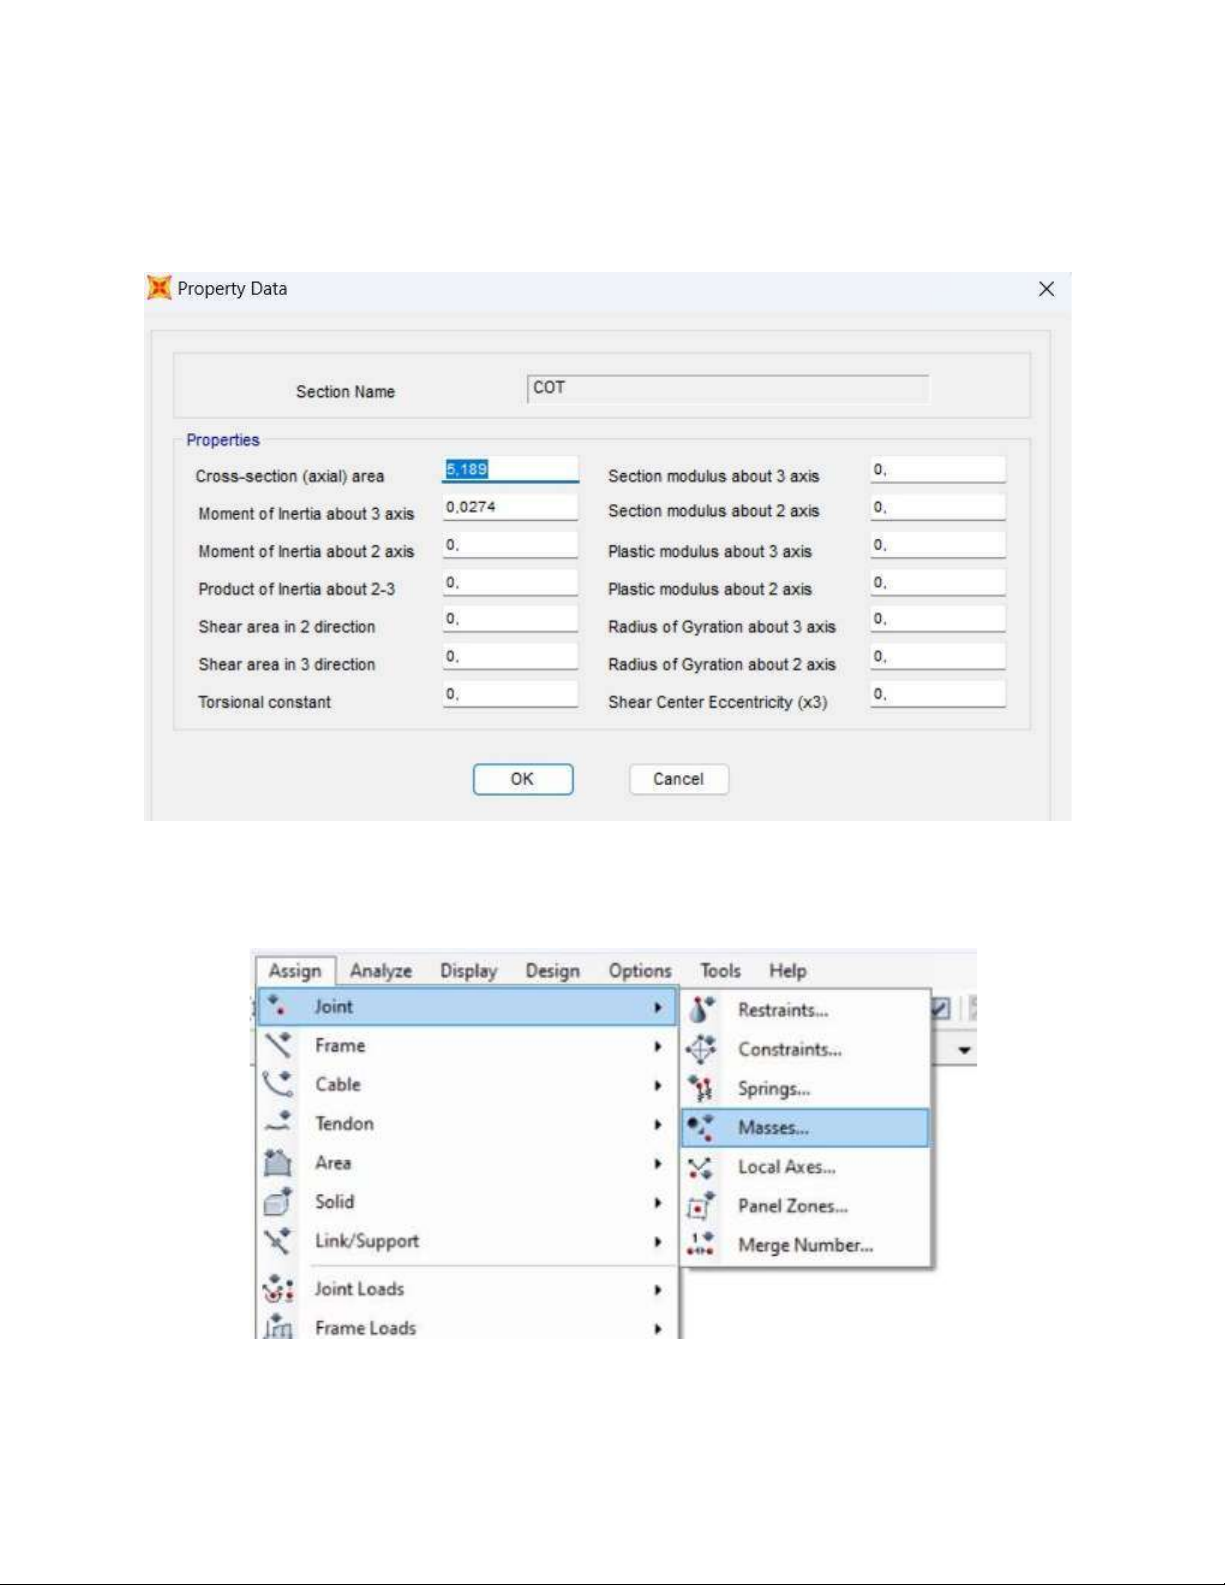
Task: Click the Tendon menu icon
Action: (278, 1123)
